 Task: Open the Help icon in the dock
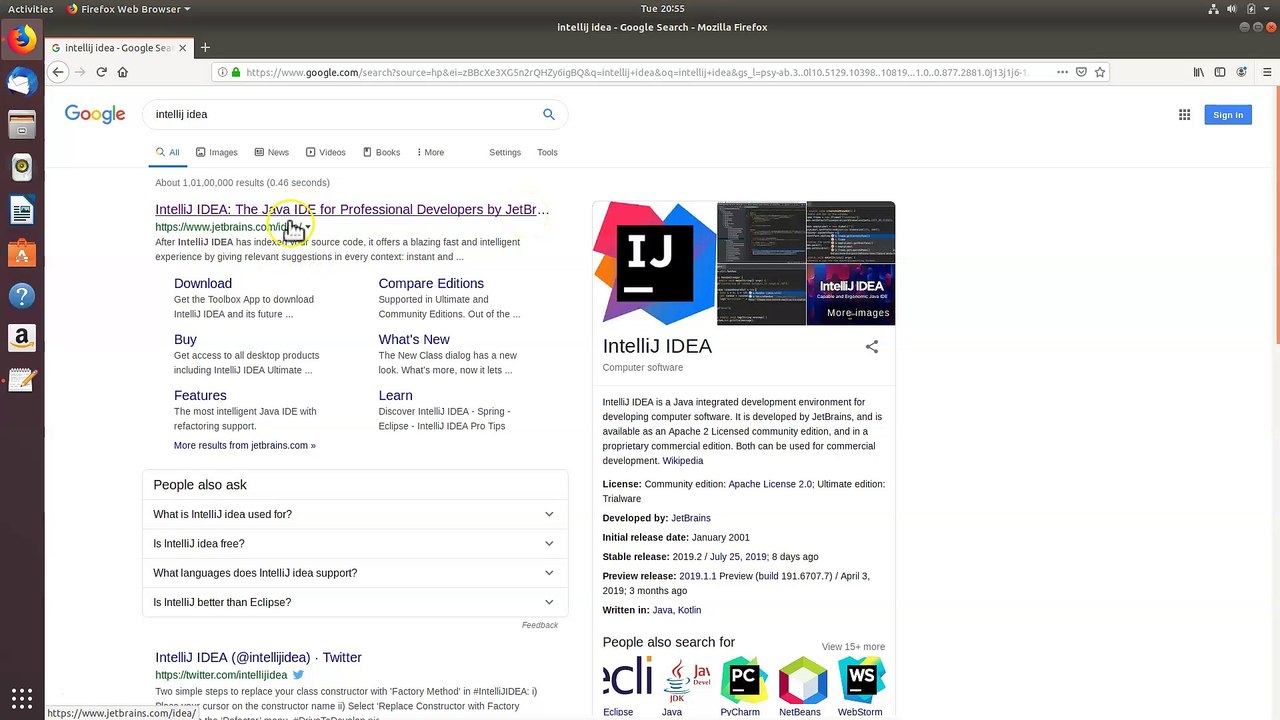click(x=22, y=296)
